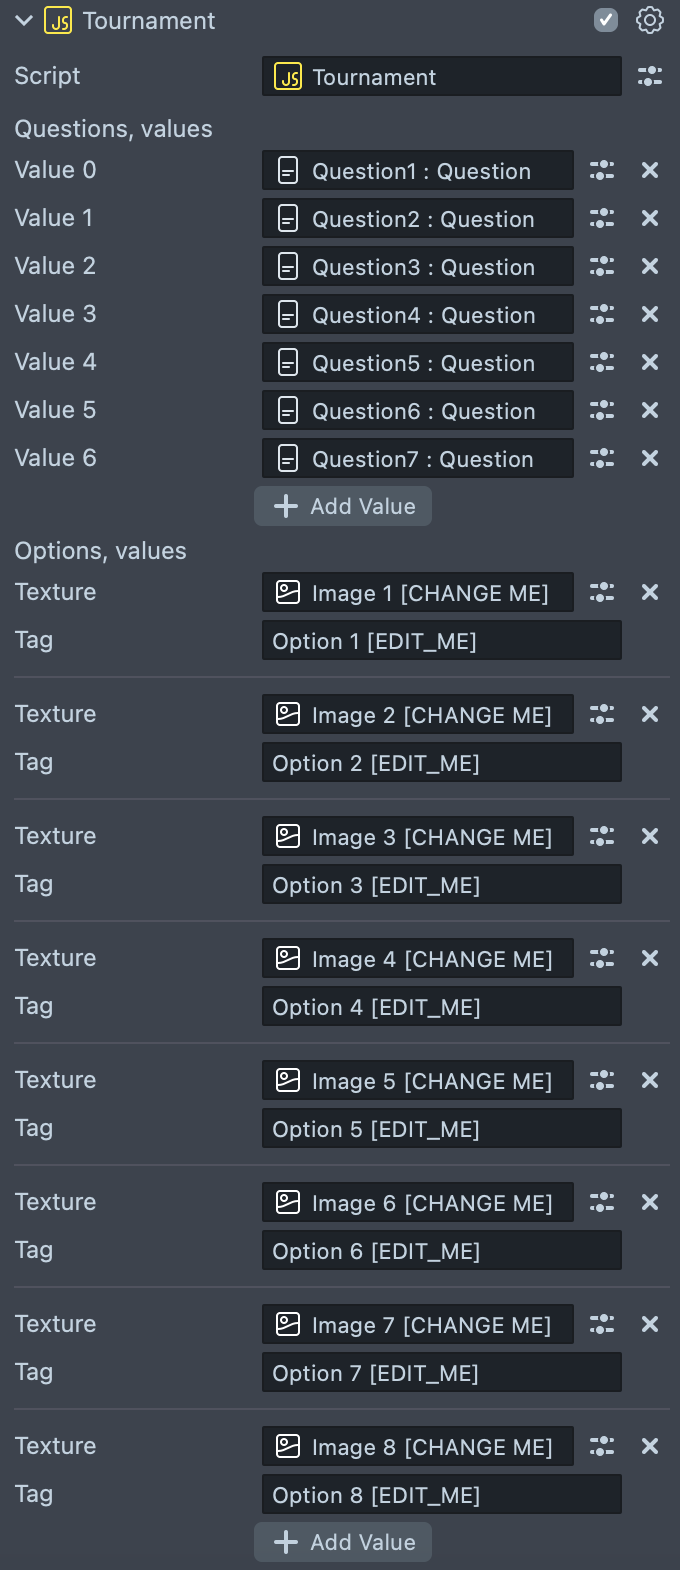Select the Image 1 texture field
The width and height of the screenshot is (680, 1570).
coord(418,593)
